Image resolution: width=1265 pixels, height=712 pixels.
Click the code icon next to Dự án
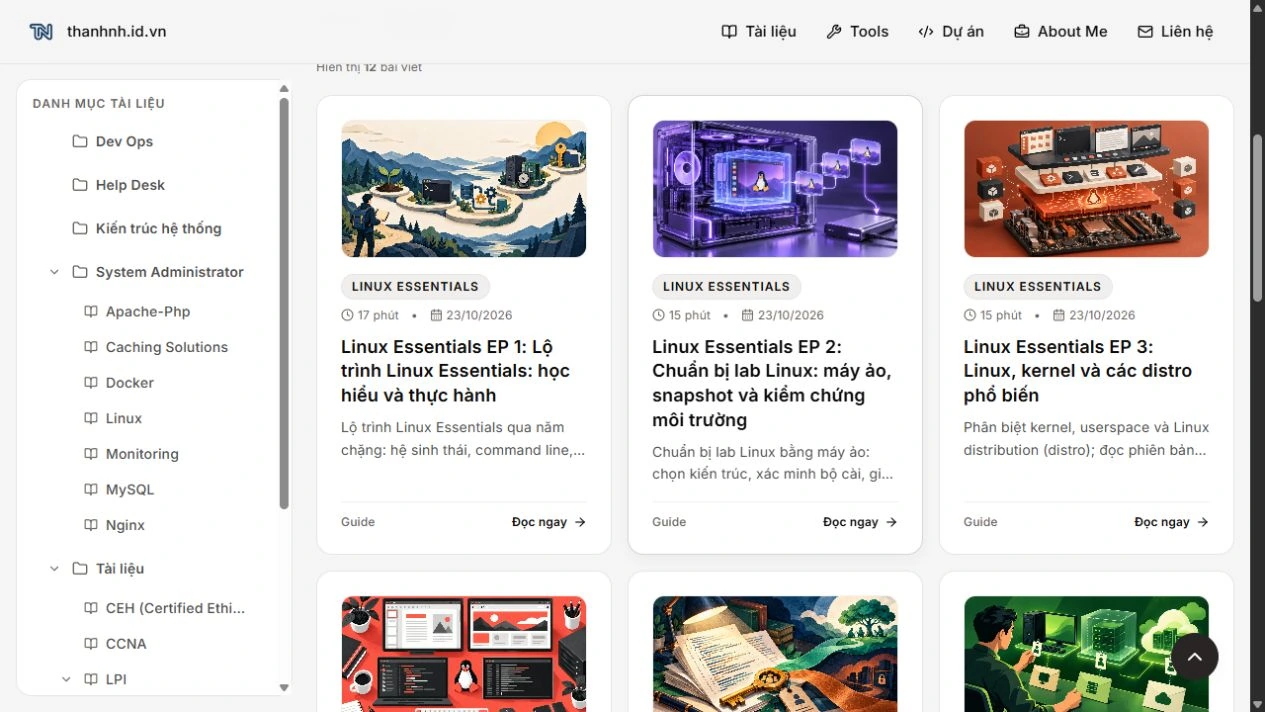[x=926, y=32]
